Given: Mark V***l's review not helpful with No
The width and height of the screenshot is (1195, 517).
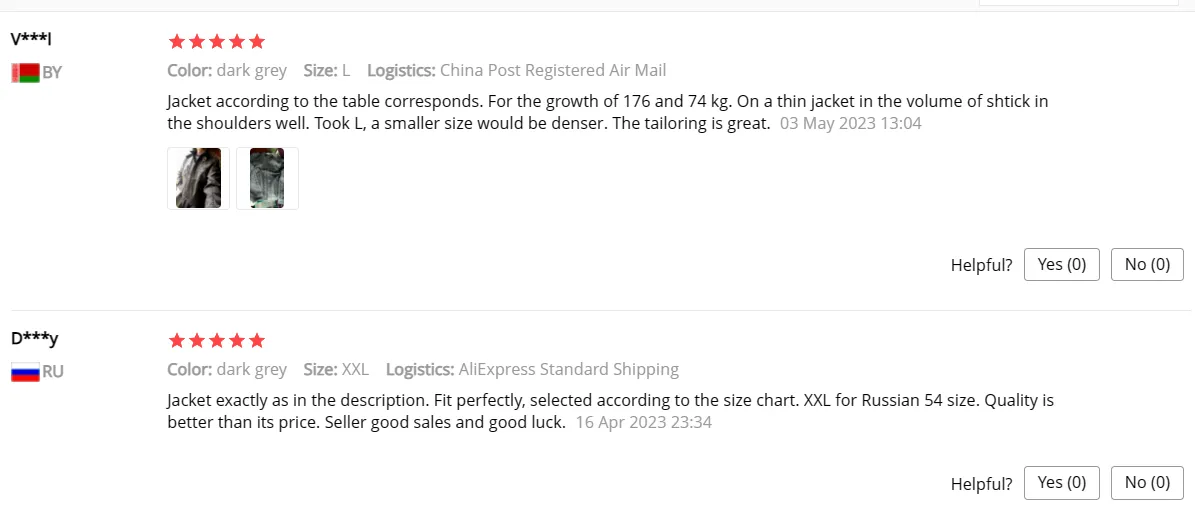Looking at the screenshot, I should [1147, 265].
